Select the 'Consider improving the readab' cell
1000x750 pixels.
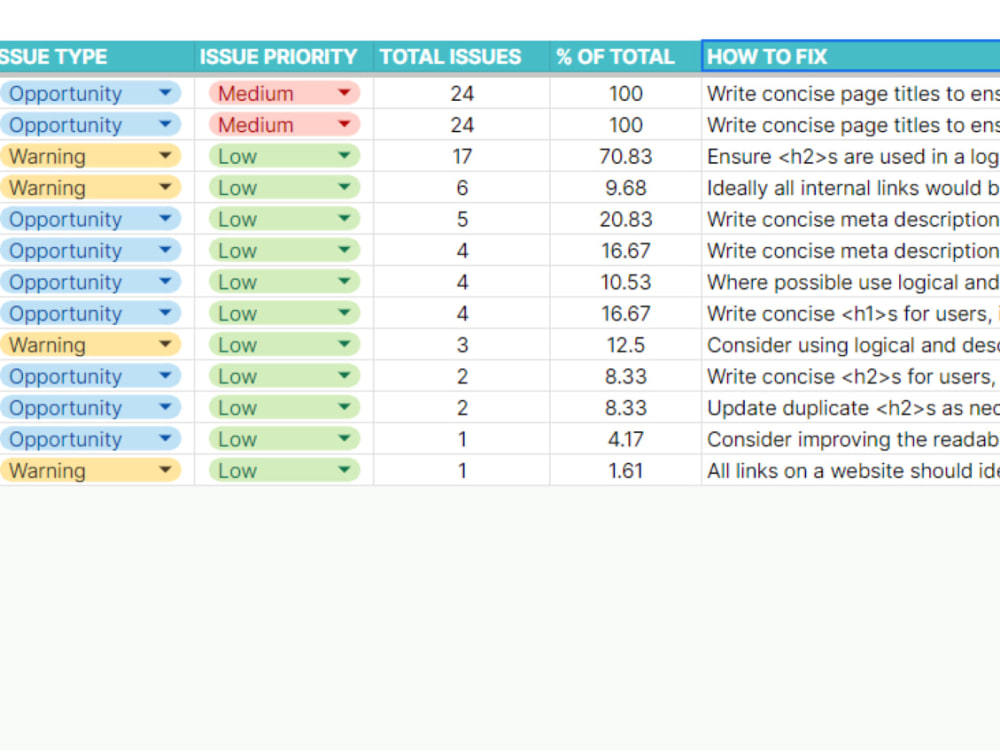(x=851, y=439)
